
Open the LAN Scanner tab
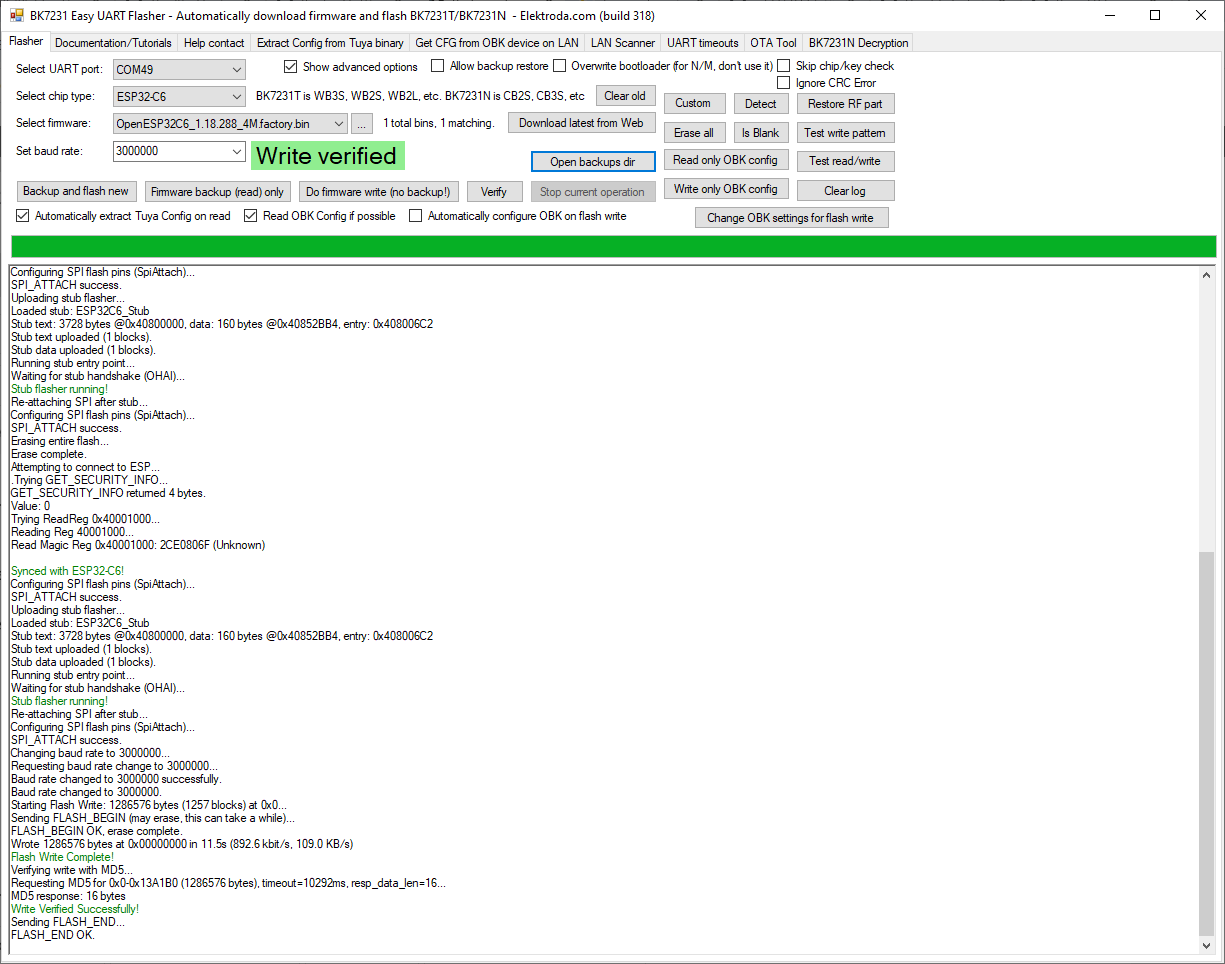tap(623, 43)
